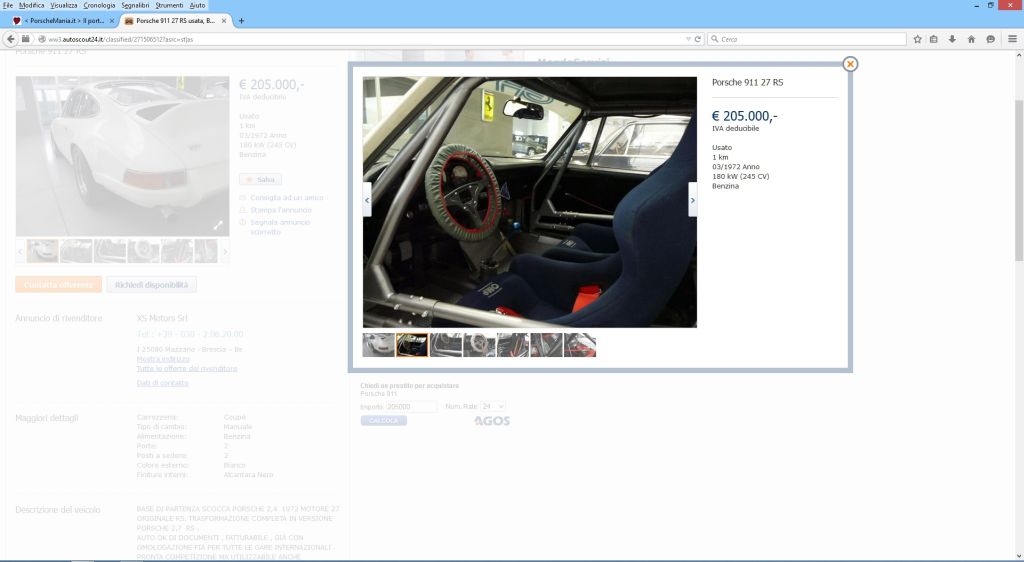Open the hamburger menu of the browser
Viewport: 1024px width, 562px height.
[1012, 39]
